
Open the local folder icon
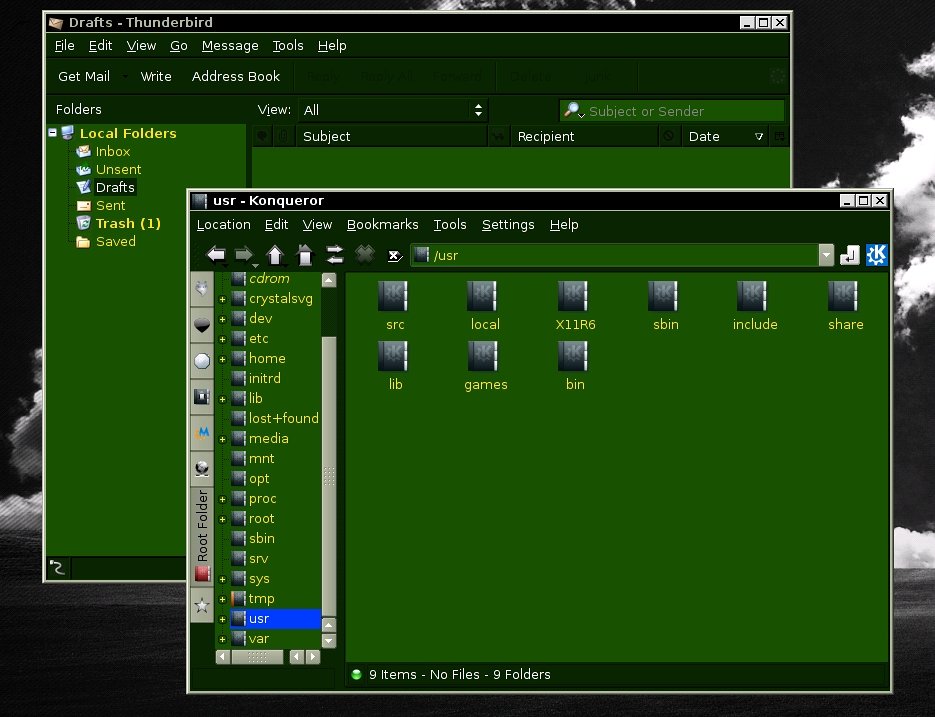click(482, 296)
